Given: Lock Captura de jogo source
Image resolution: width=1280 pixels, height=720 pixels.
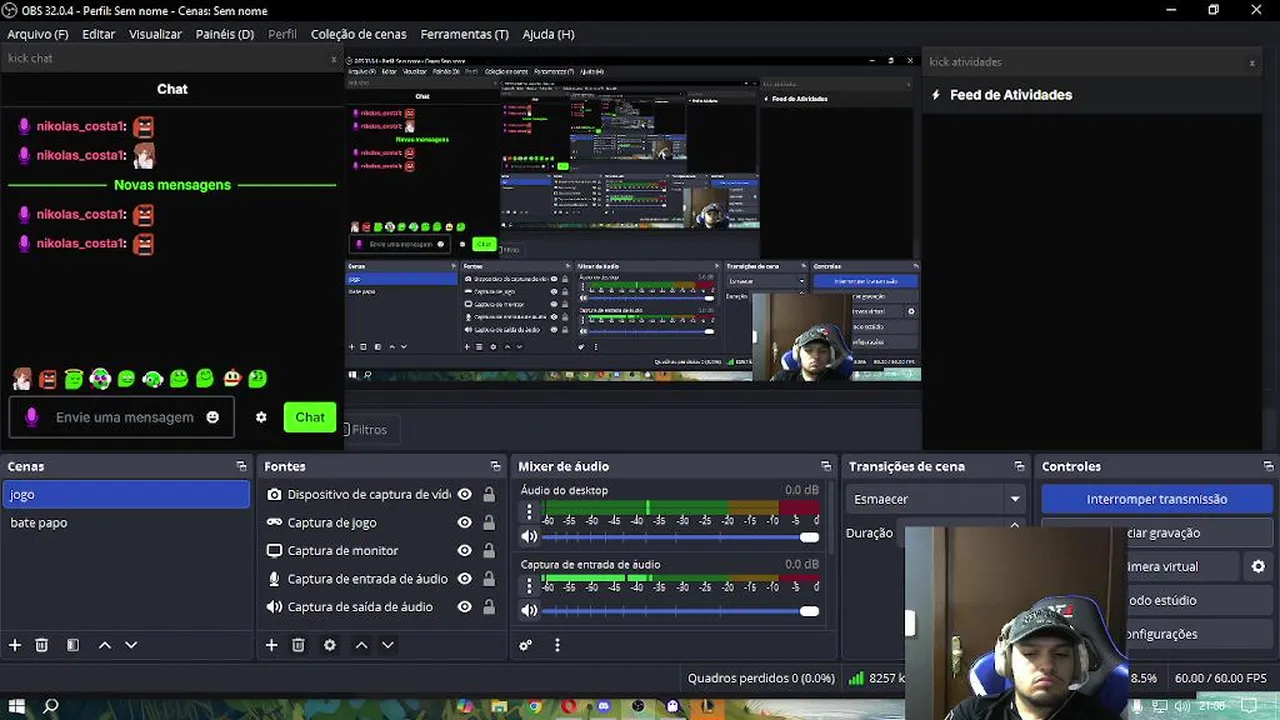Looking at the screenshot, I should (x=489, y=522).
